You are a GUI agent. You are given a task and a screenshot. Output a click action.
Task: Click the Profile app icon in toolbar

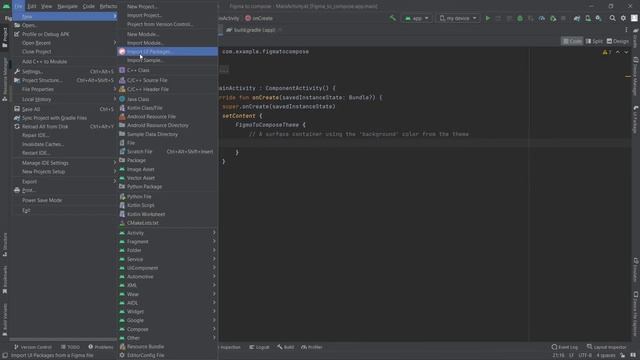(542, 18)
